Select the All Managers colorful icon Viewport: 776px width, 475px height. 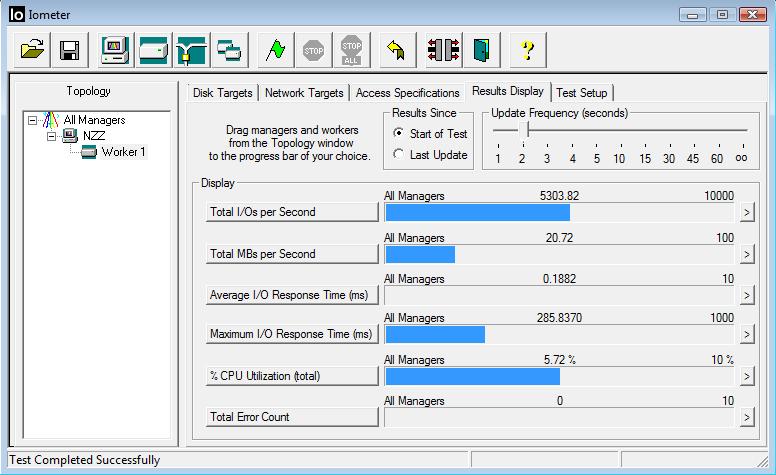[x=50, y=120]
